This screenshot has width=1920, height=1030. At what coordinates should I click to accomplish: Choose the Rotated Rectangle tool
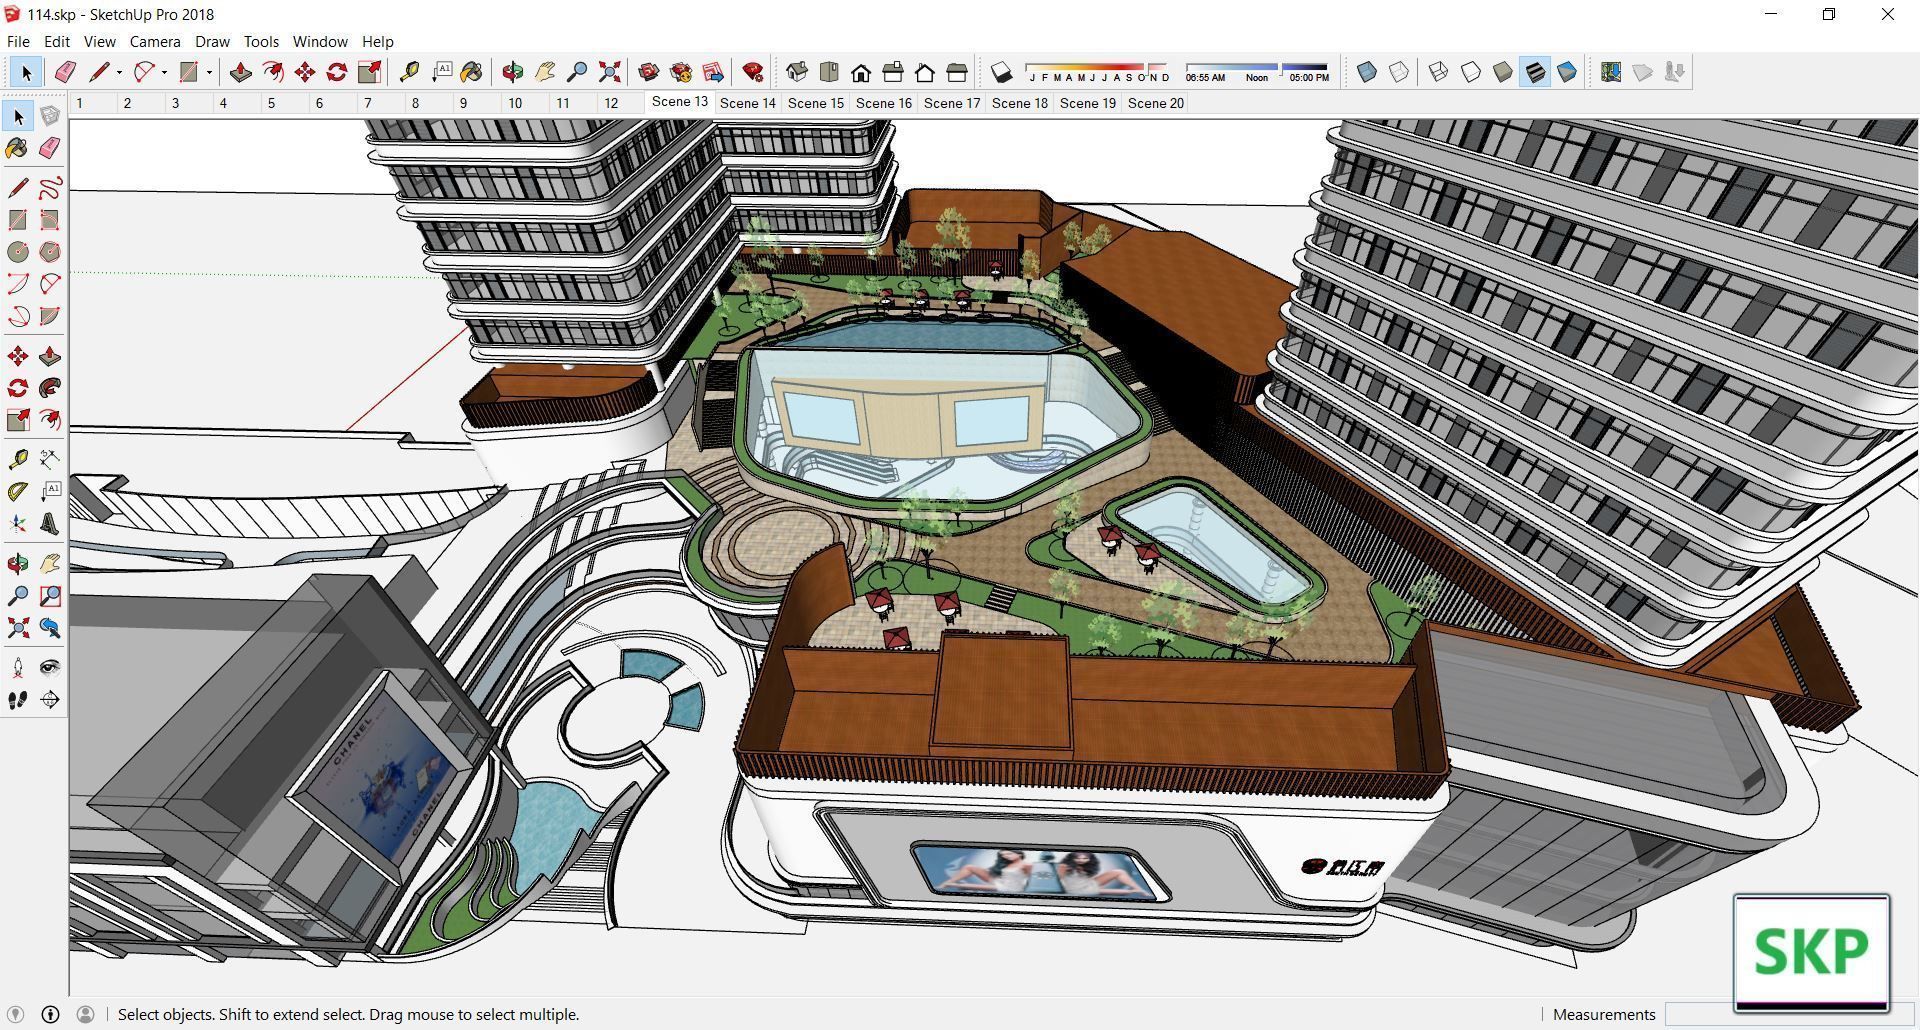click(x=50, y=220)
